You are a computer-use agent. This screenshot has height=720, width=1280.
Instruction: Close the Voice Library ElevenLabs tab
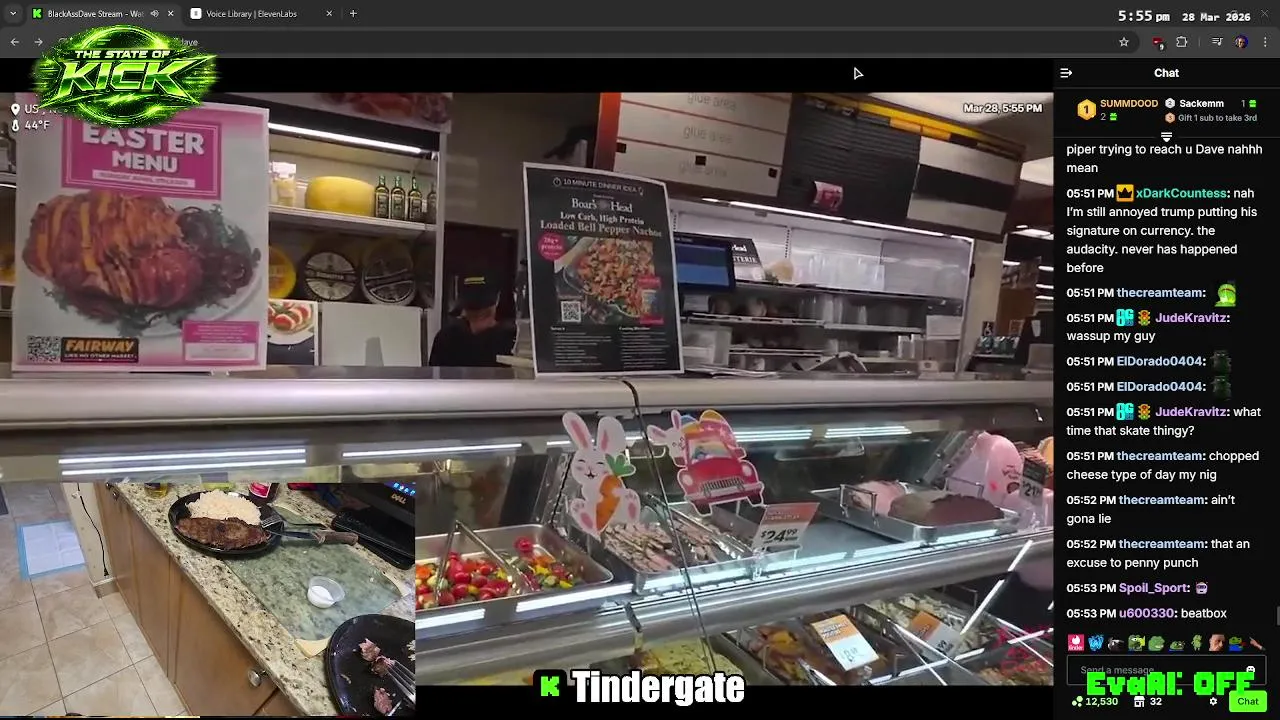tap(330, 14)
